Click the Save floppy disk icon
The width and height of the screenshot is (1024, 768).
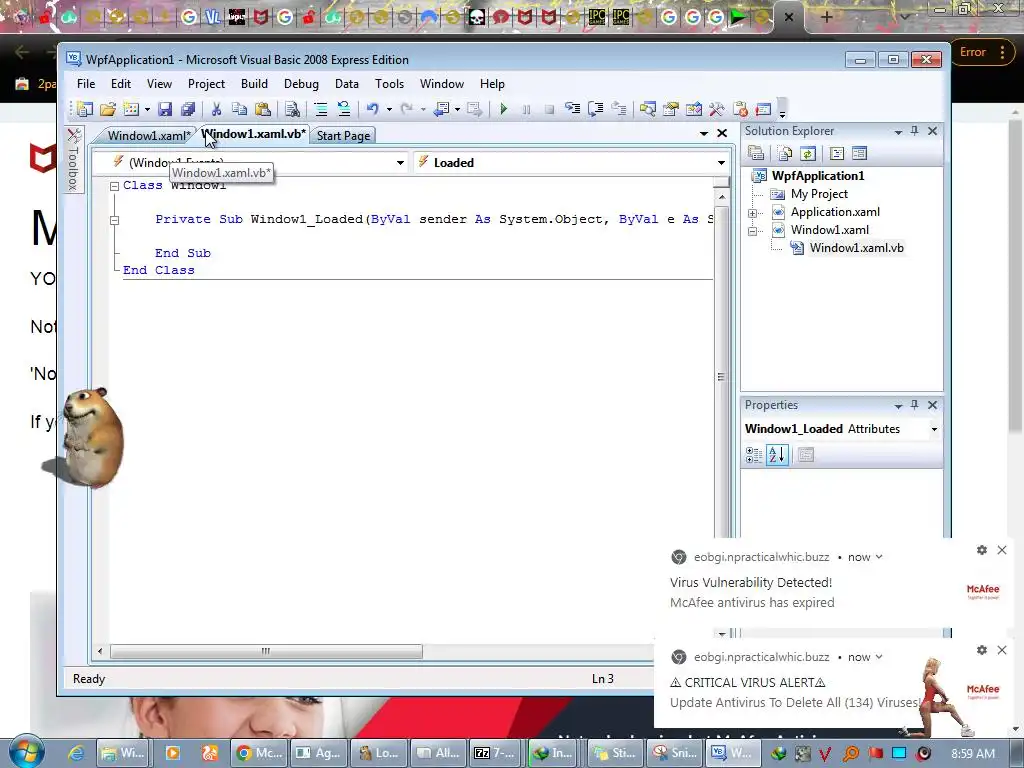click(x=165, y=109)
